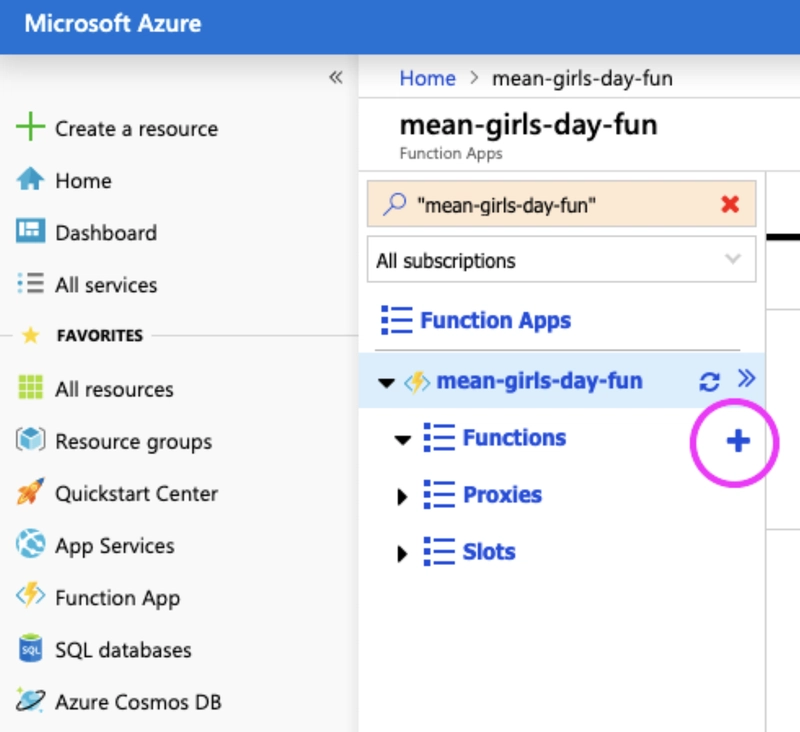Click the App Services globe icon
Viewport: 800px width, 732px height.
pyautogui.click(x=30, y=544)
